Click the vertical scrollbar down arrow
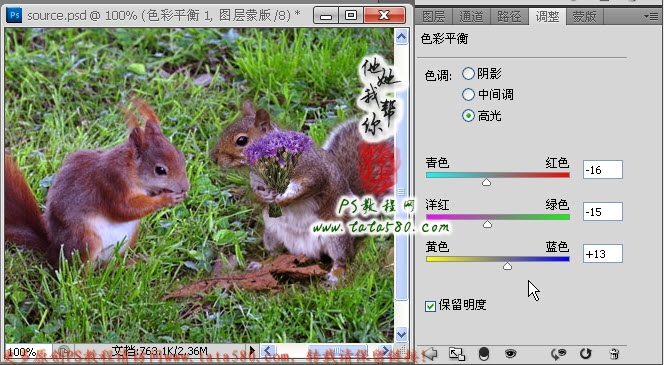Image resolution: width=664 pixels, height=365 pixels. coord(401,334)
